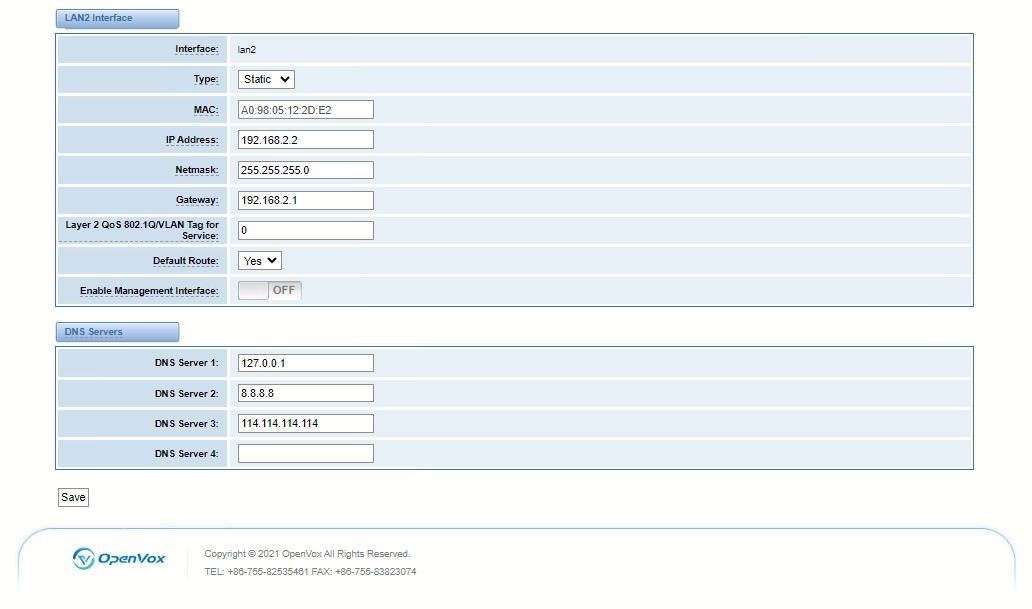Select the LAN2 Interface section tab

click(x=117, y=18)
